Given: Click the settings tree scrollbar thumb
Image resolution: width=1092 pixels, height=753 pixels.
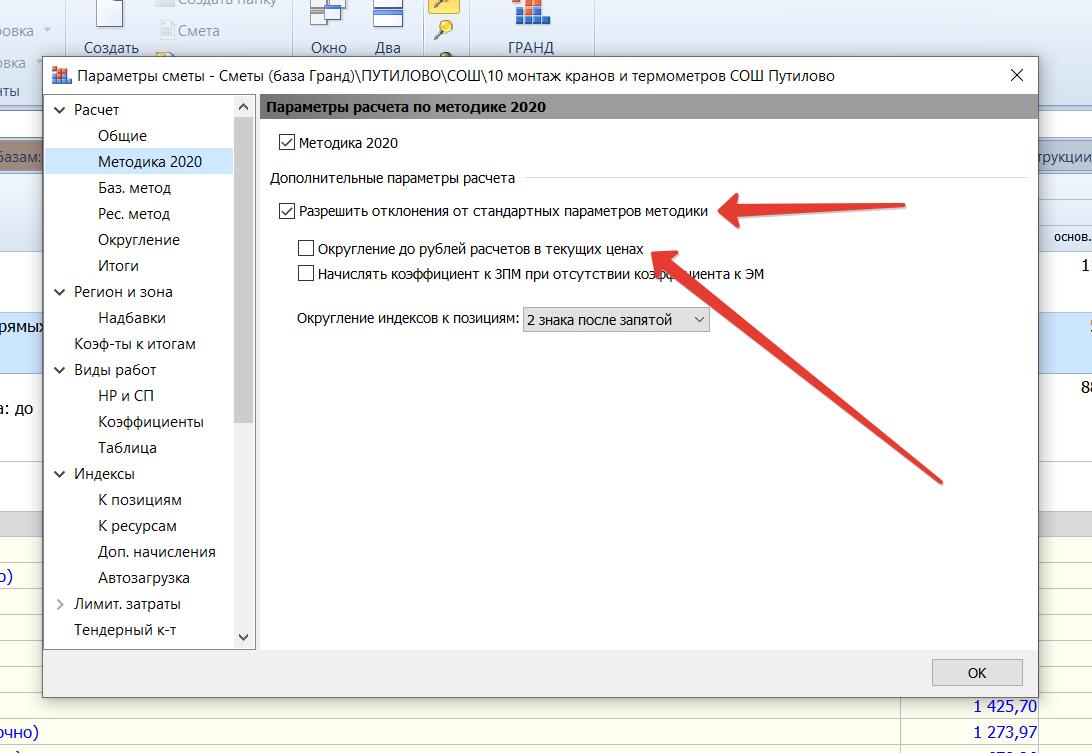Looking at the screenshot, I should pos(243,270).
